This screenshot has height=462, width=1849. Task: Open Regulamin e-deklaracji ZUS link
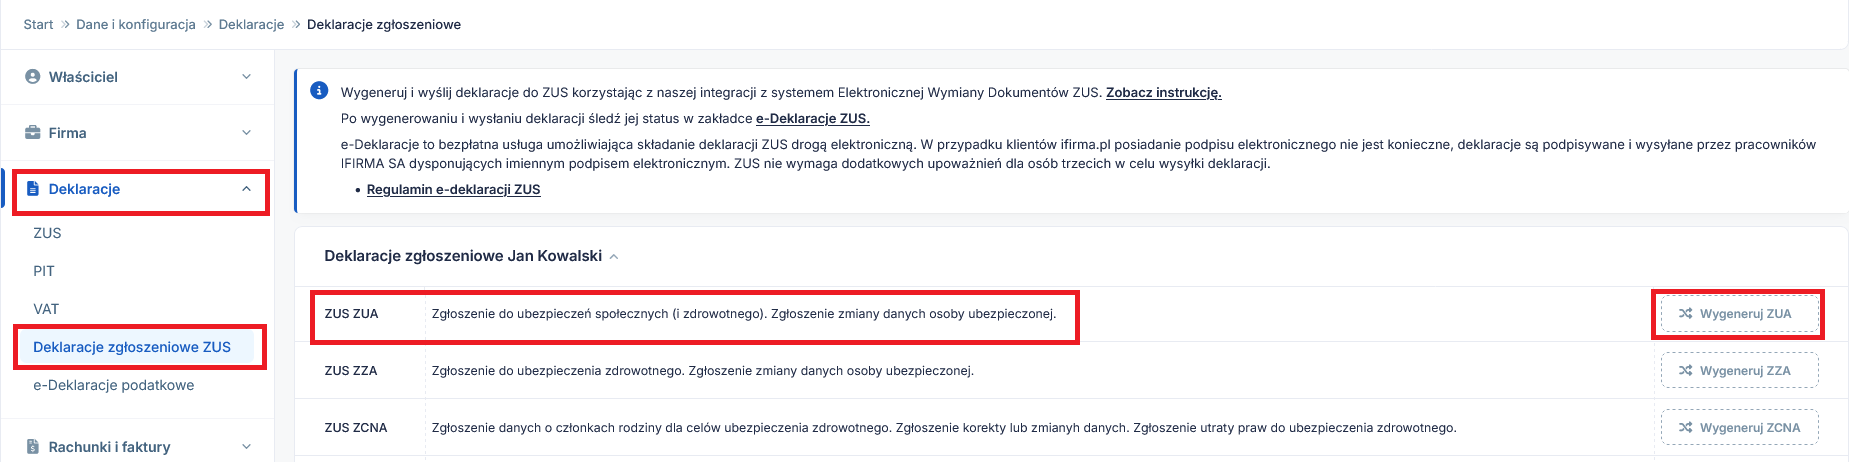click(453, 189)
